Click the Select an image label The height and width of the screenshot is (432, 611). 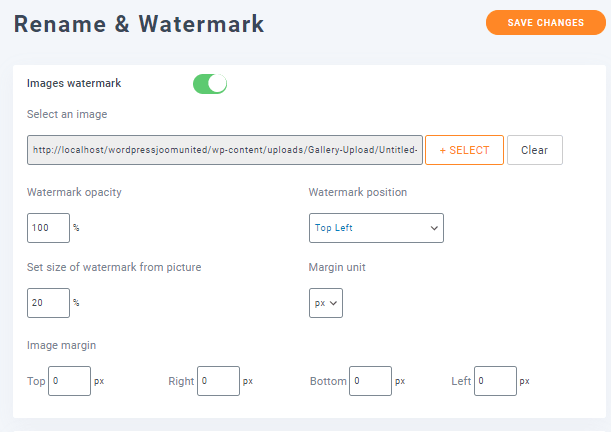[x=67, y=115]
